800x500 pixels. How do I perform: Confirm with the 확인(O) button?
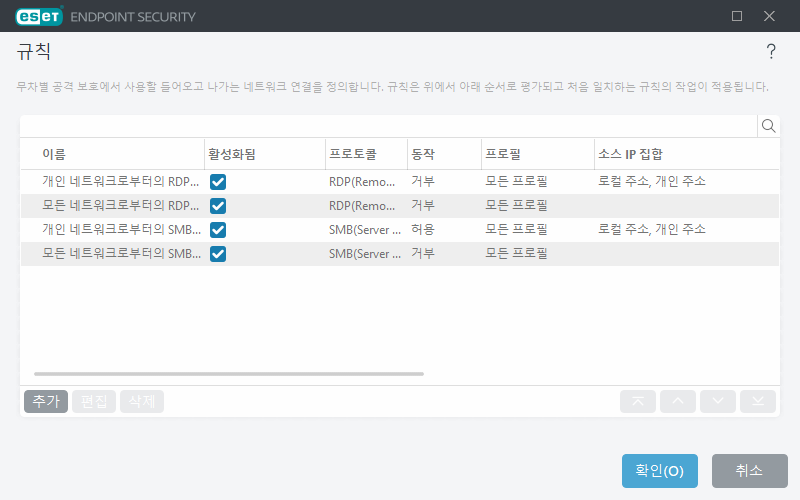659,471
